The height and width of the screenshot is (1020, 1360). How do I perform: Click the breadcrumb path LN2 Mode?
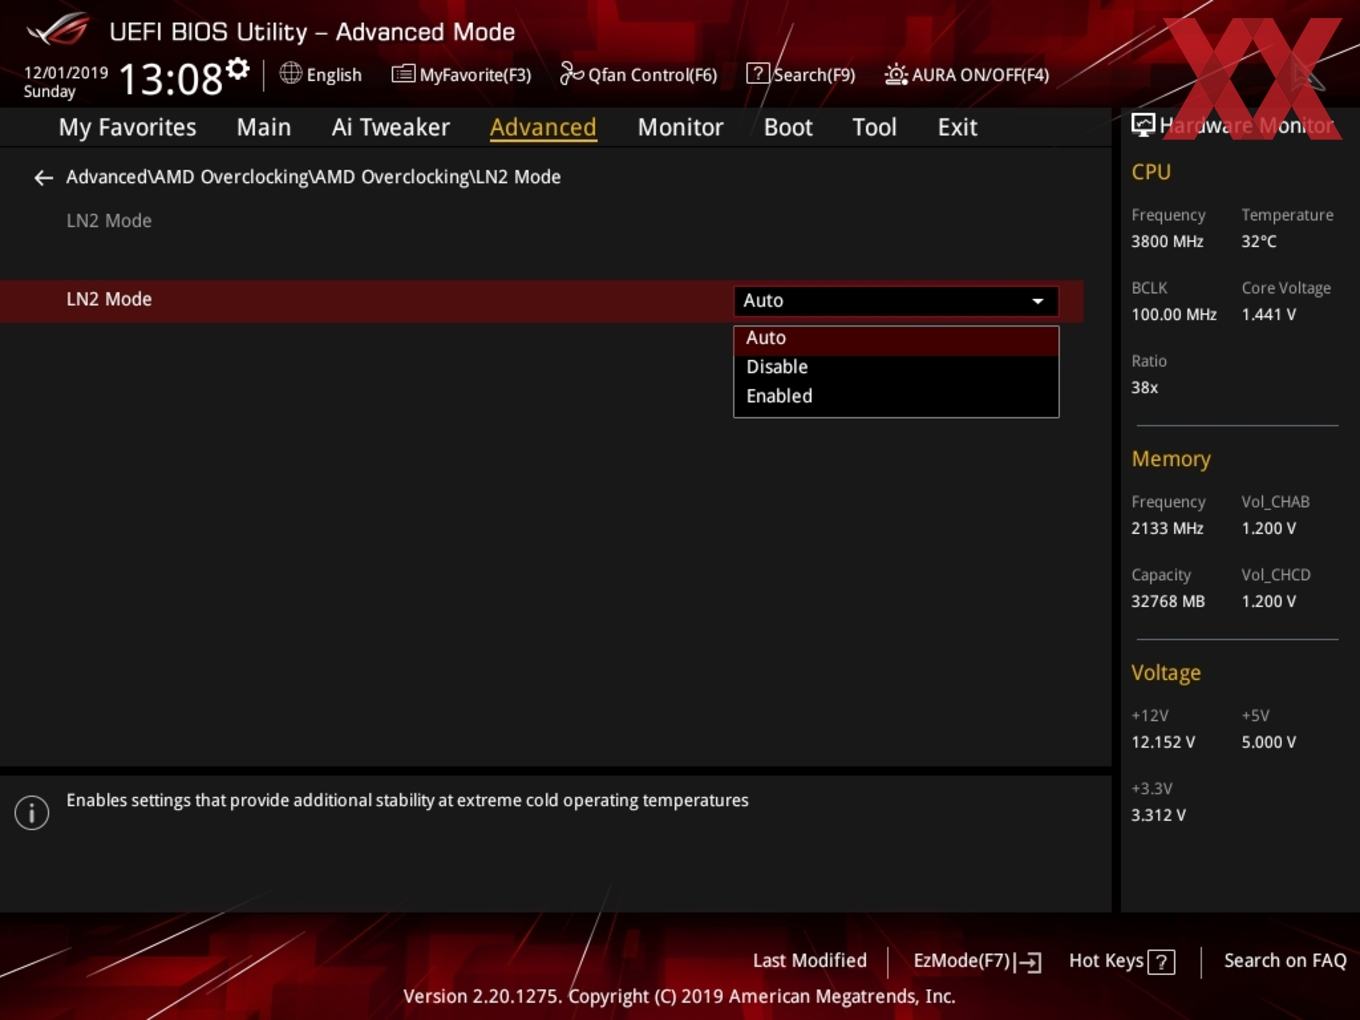(x=517, y=177)
